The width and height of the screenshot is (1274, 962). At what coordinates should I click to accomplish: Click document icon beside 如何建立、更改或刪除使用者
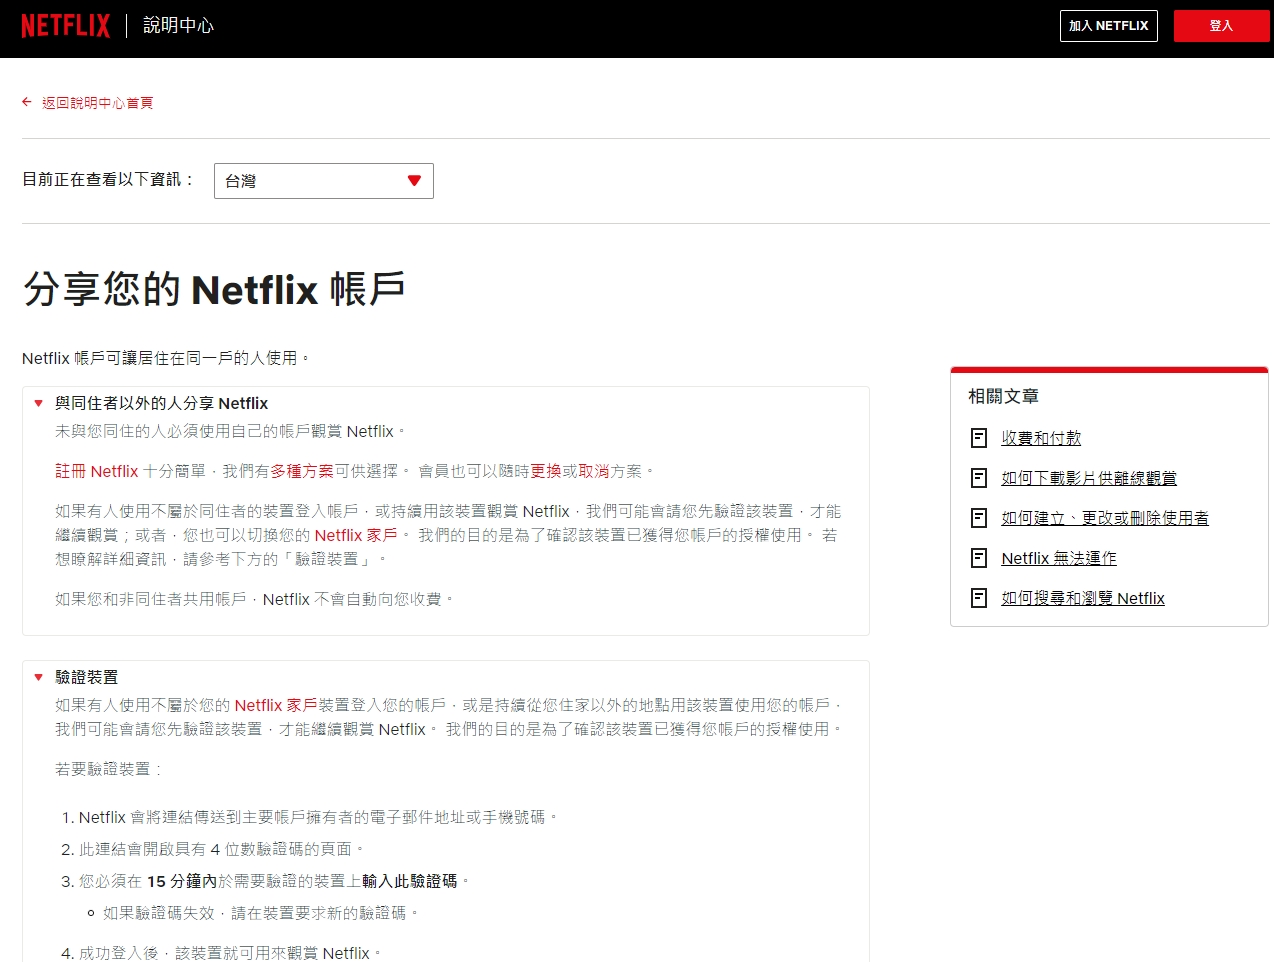pyautogui.click(x=979, y=518)
